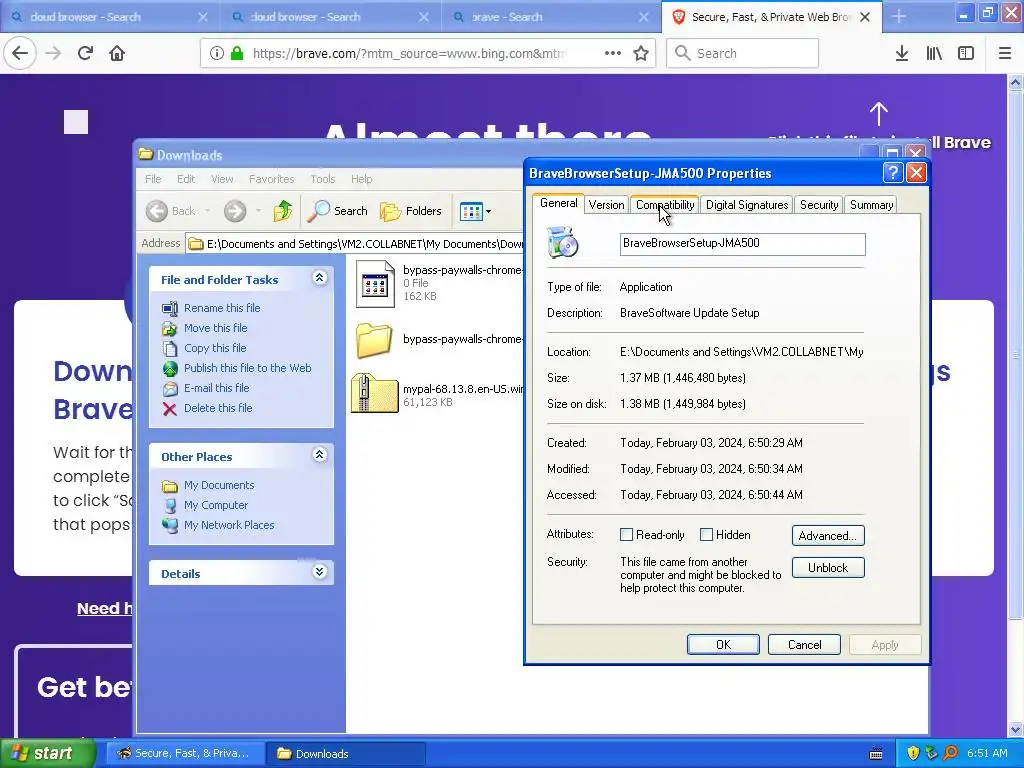
Task: Enable Read-only attribute checkbox
Action: click(626, 535)
